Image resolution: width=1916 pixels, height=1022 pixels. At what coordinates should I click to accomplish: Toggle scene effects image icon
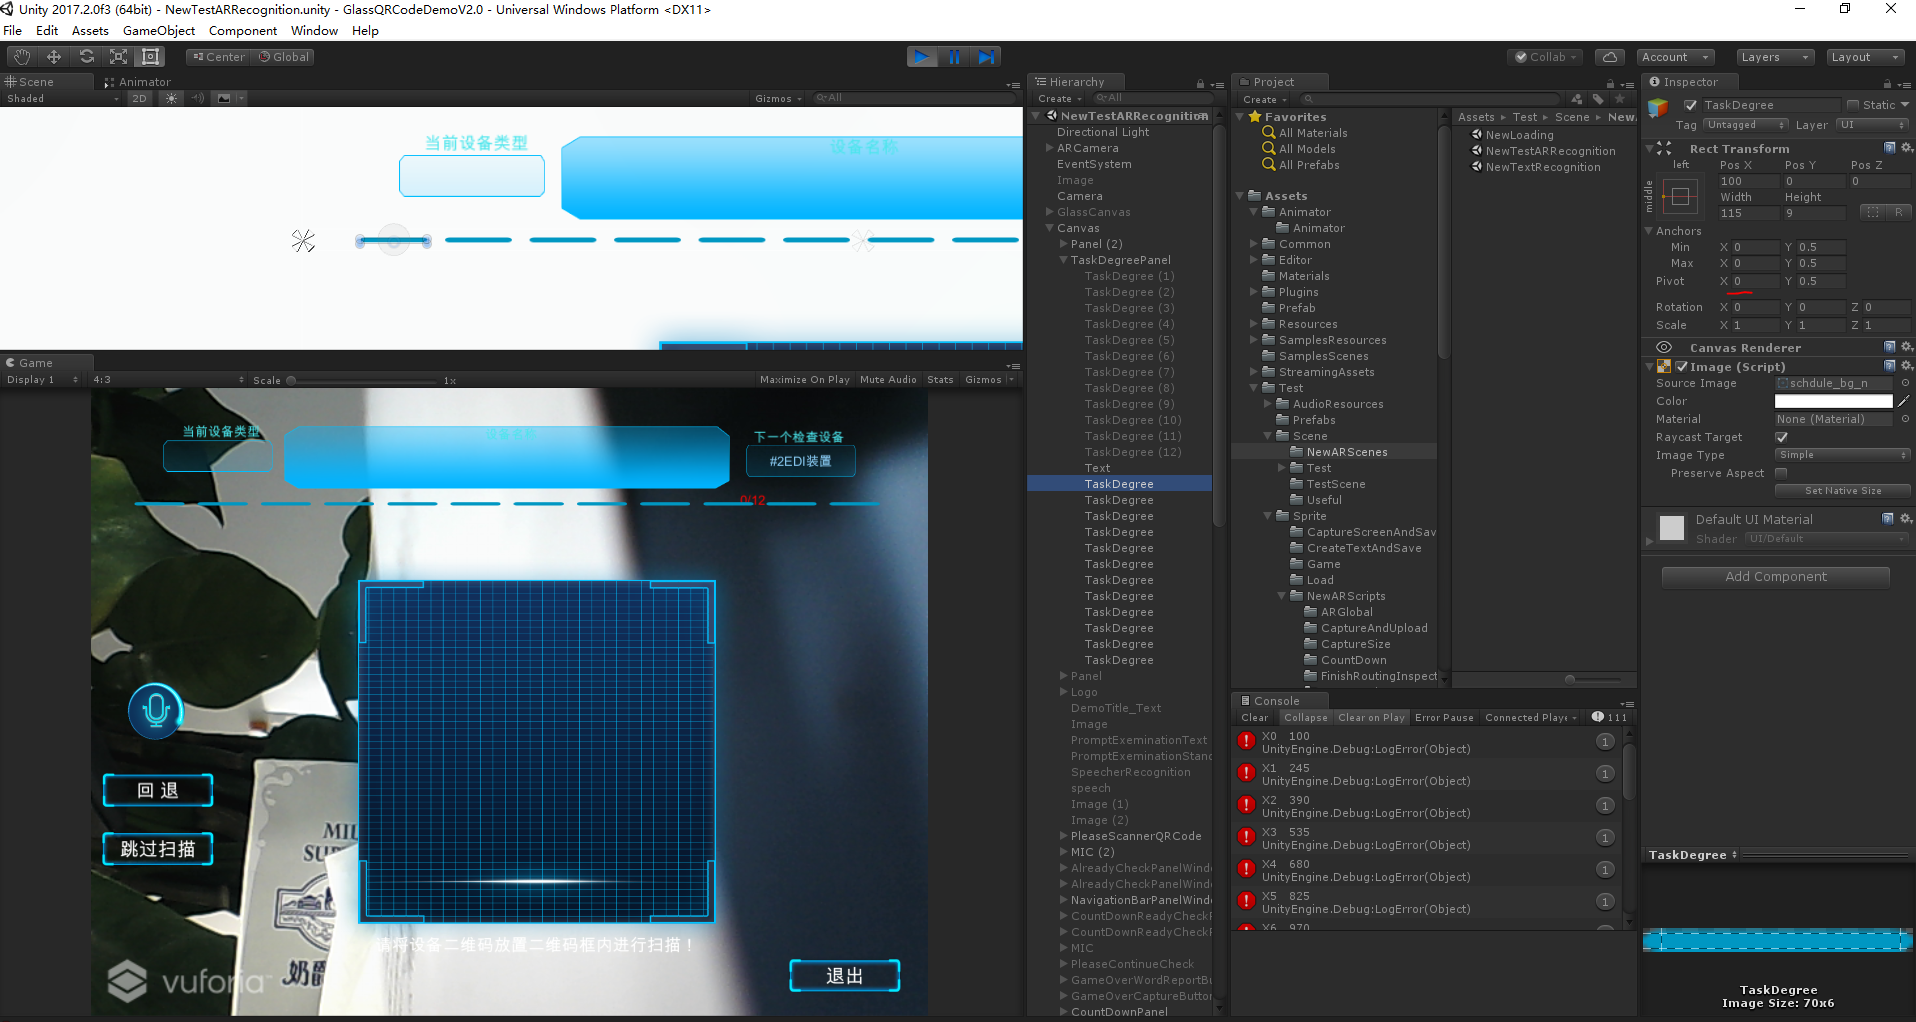(224, 98)
